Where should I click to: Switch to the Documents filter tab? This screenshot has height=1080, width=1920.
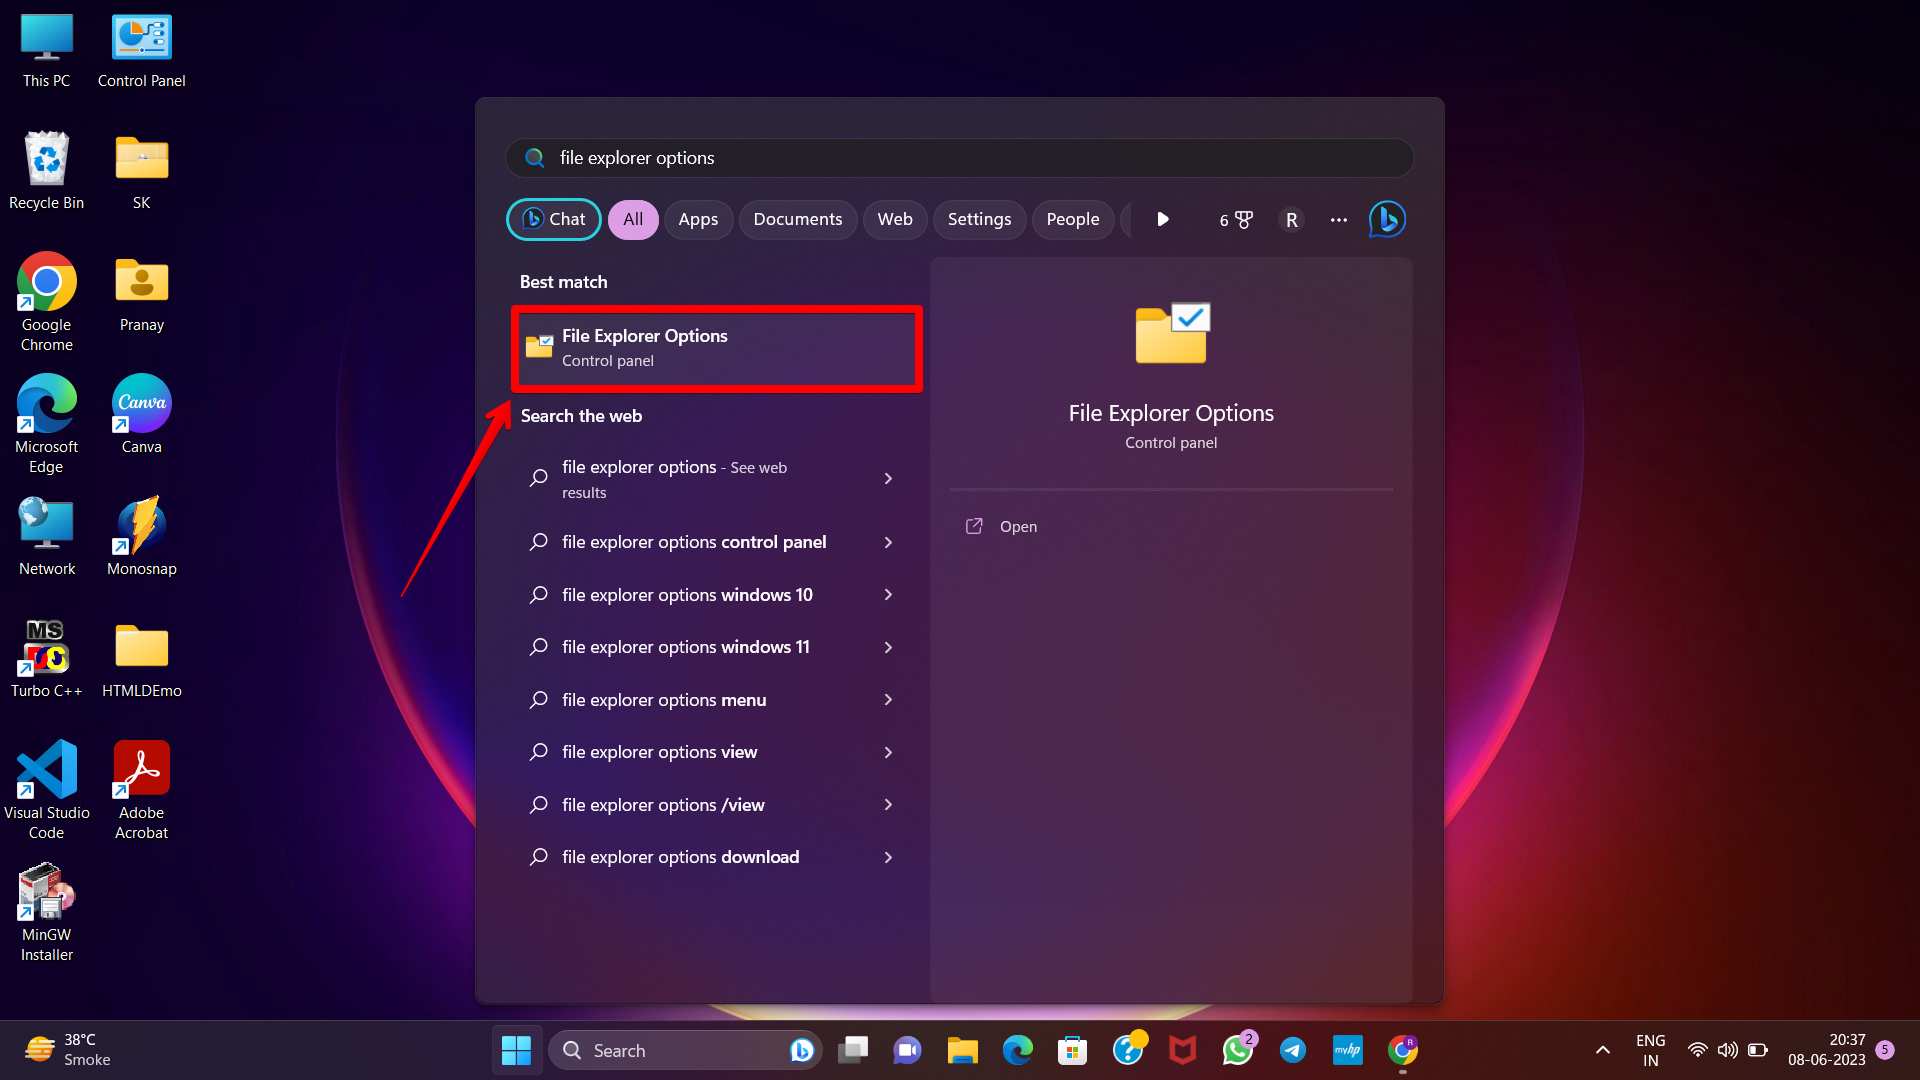click(797, 219)
